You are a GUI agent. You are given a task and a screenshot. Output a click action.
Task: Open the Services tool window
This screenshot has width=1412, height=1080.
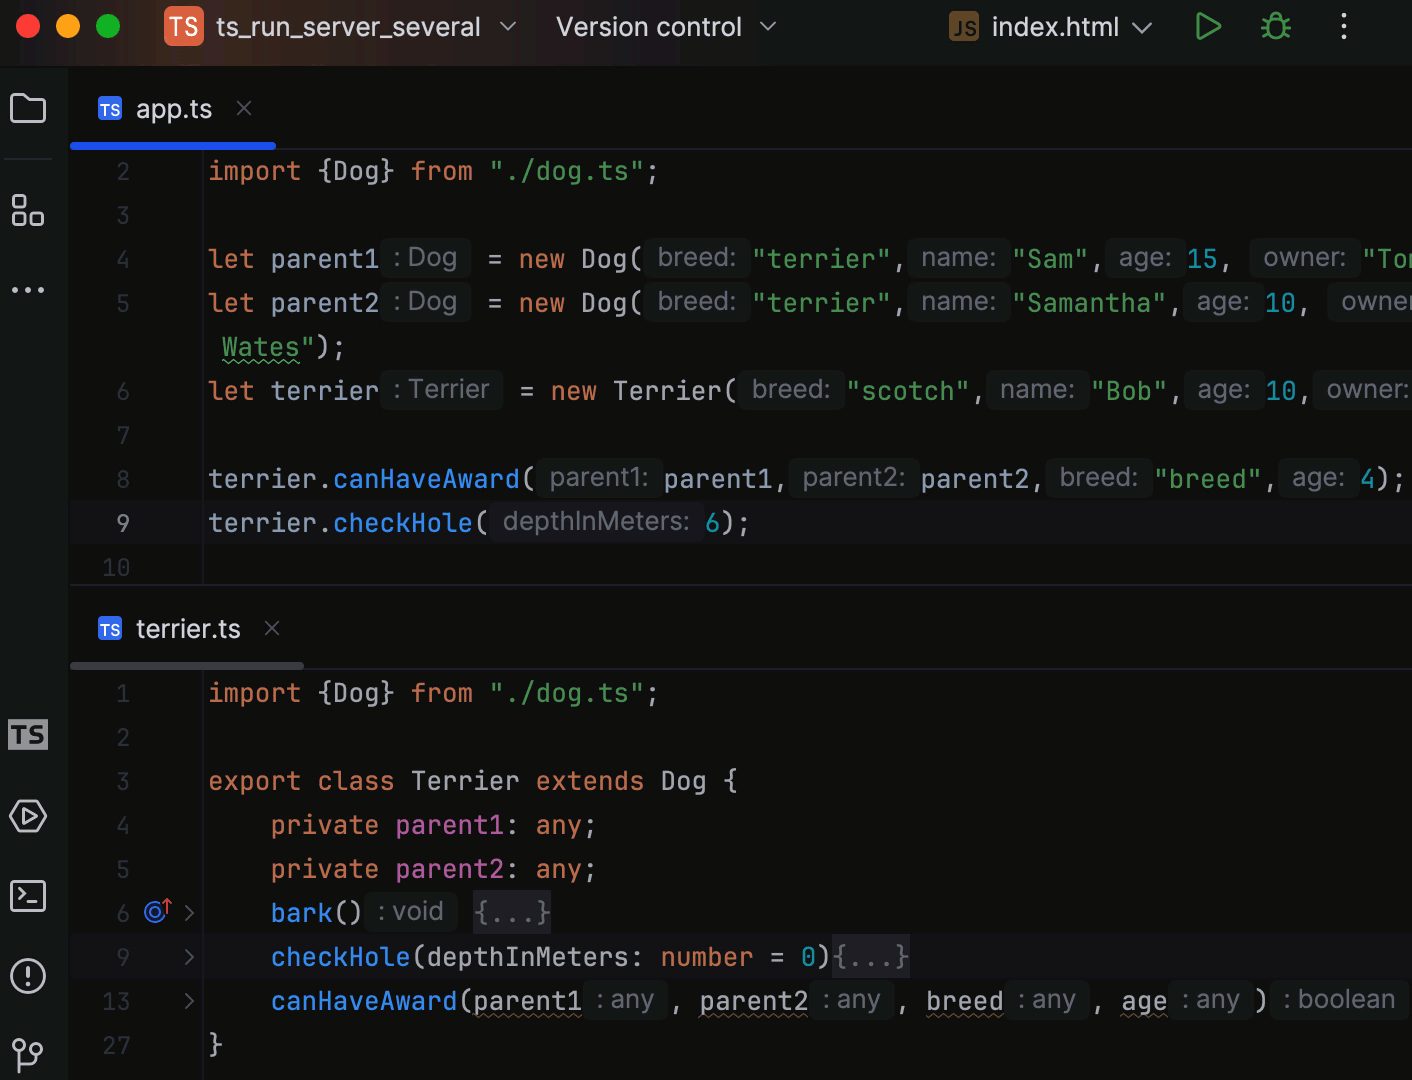28,817
